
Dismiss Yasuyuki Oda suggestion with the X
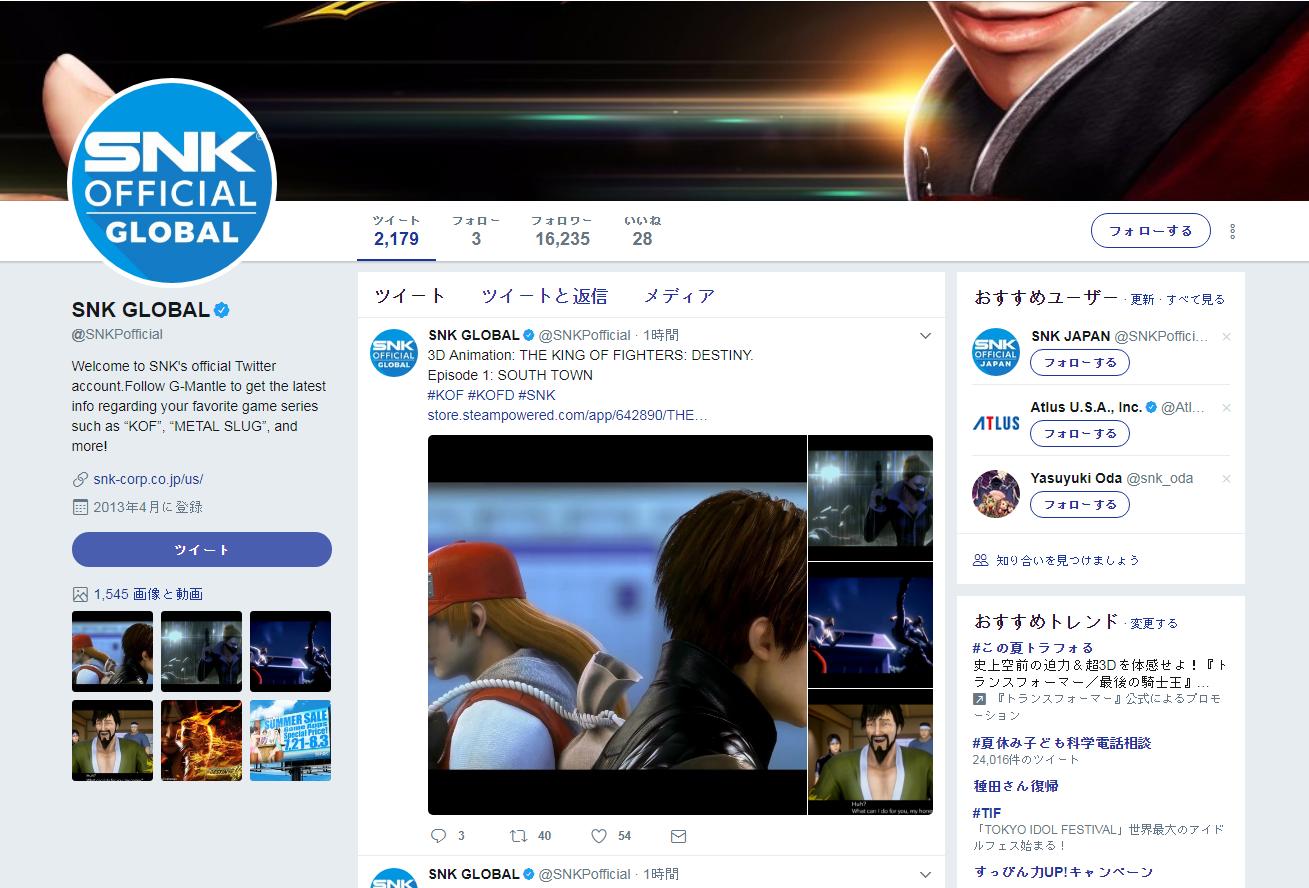(1226, 479)
